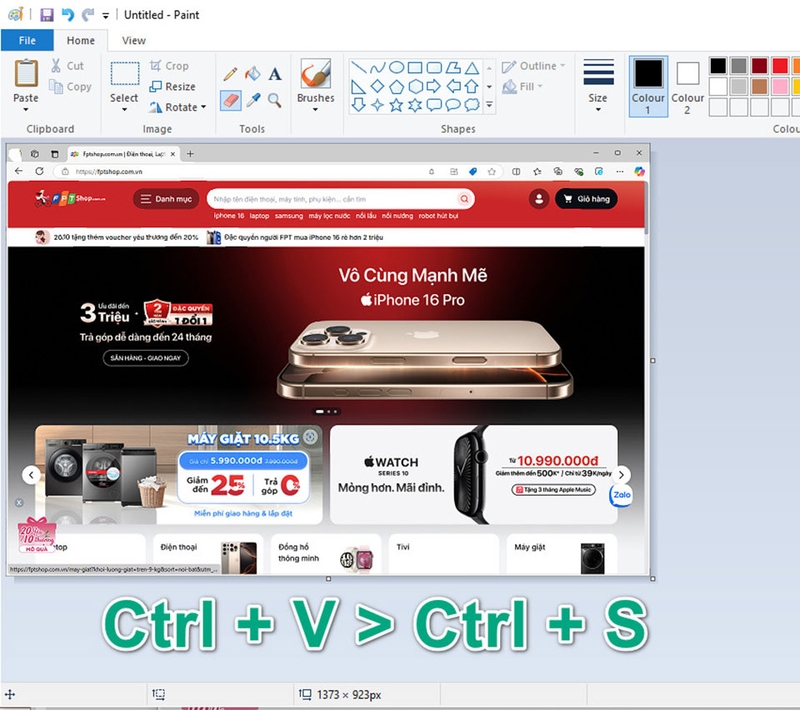Choose the Rectangle shape
Image resolution: width=800 pixels, height=710 pixels.
(x=415, y=67)
